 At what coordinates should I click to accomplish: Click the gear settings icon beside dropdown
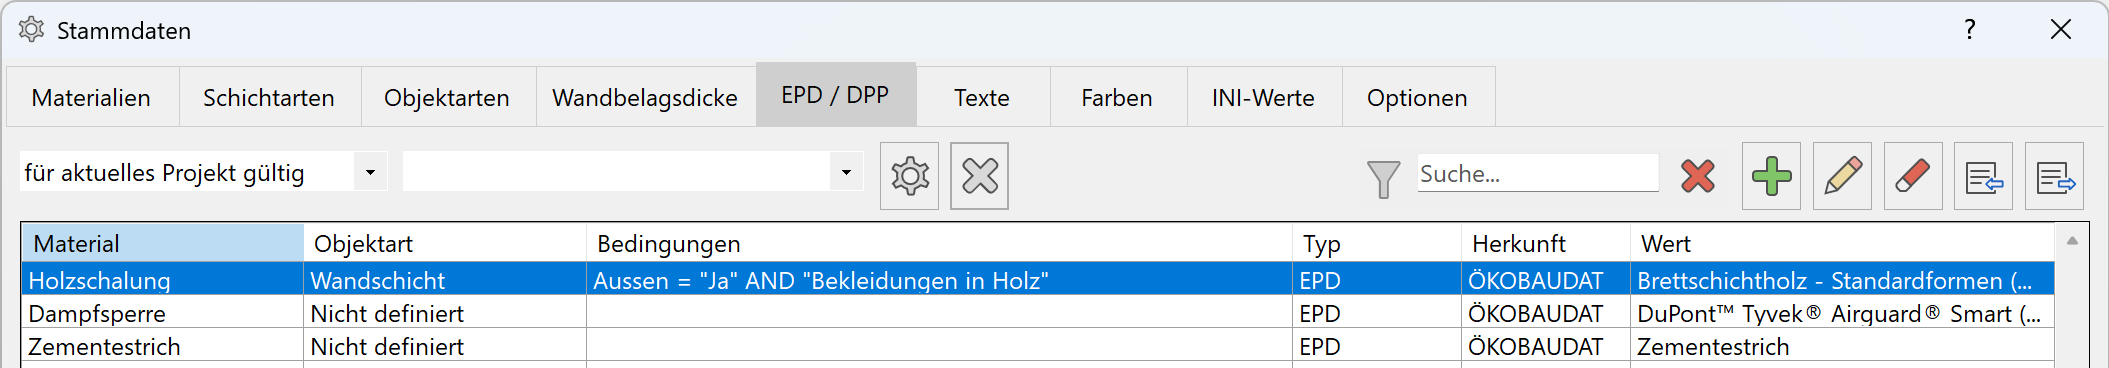pos(909,176)
